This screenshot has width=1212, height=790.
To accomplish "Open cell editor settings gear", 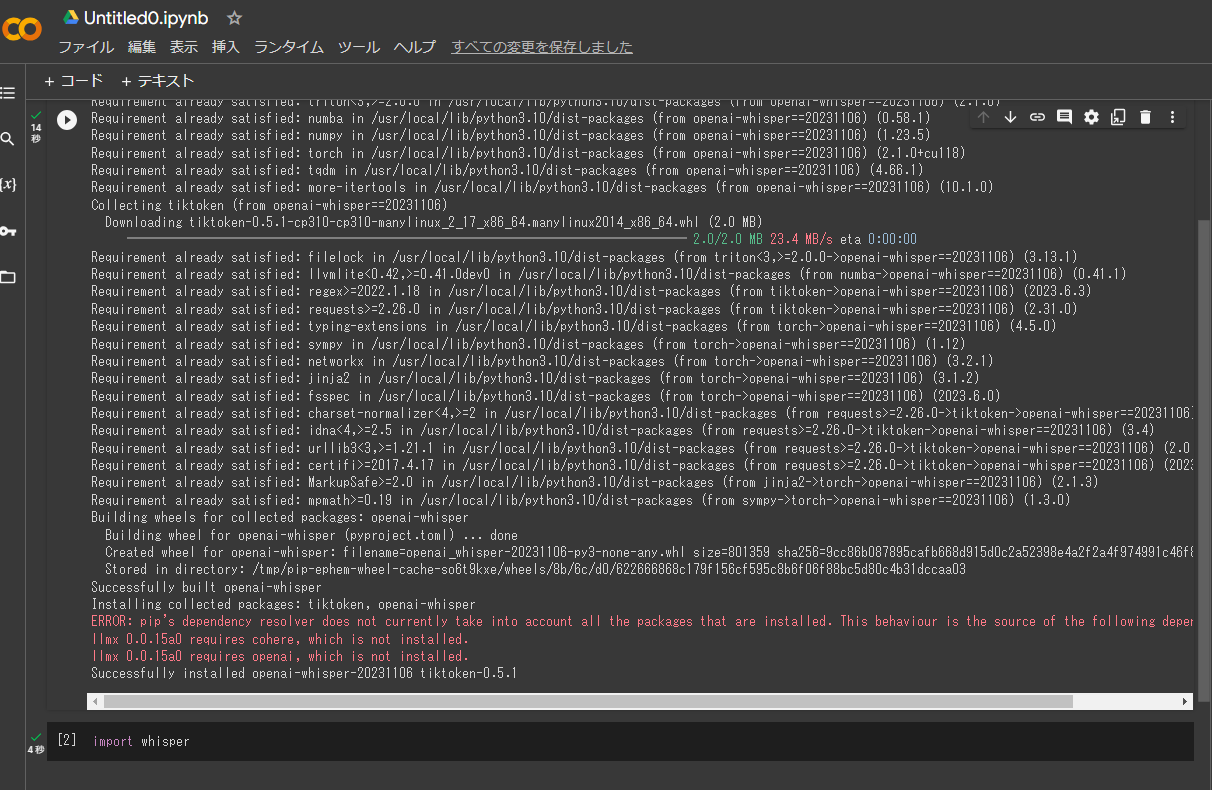I will pyautogui.click(x=1091, y=117).
